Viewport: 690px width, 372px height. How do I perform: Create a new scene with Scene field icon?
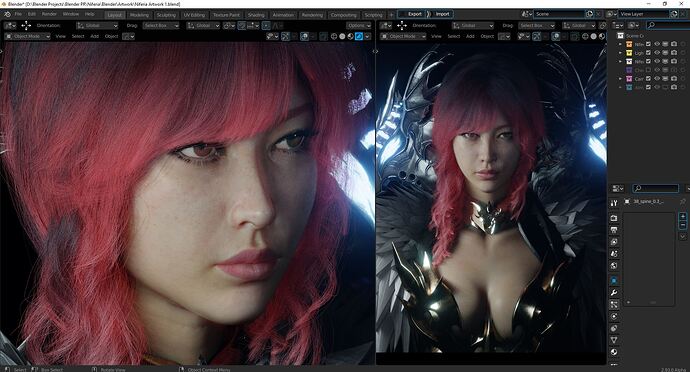pyautogui.click(x=590, y=14)
